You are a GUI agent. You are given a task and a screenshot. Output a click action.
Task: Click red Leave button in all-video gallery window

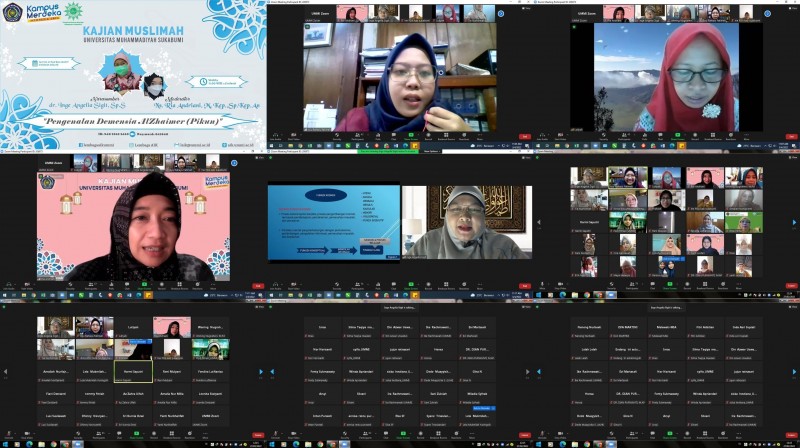pyautogui.click(x=791, y=286)
